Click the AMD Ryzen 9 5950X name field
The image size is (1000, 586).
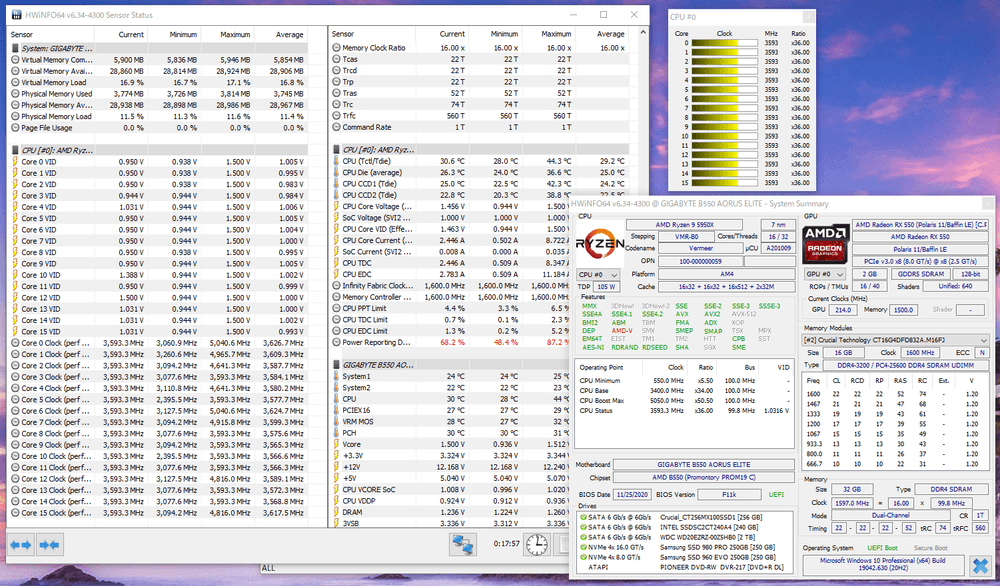tap(684, 225)
